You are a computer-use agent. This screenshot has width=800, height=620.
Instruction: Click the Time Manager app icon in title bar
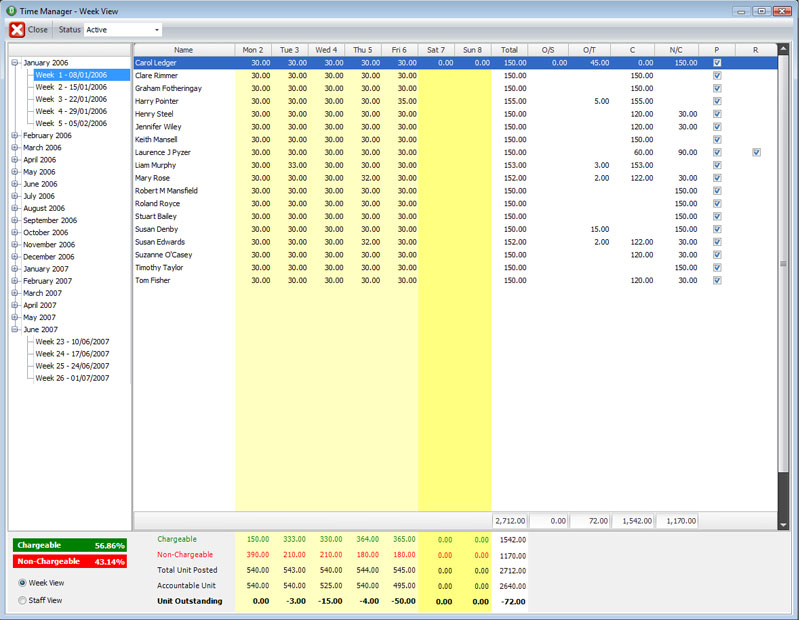[x=11, y=11]
